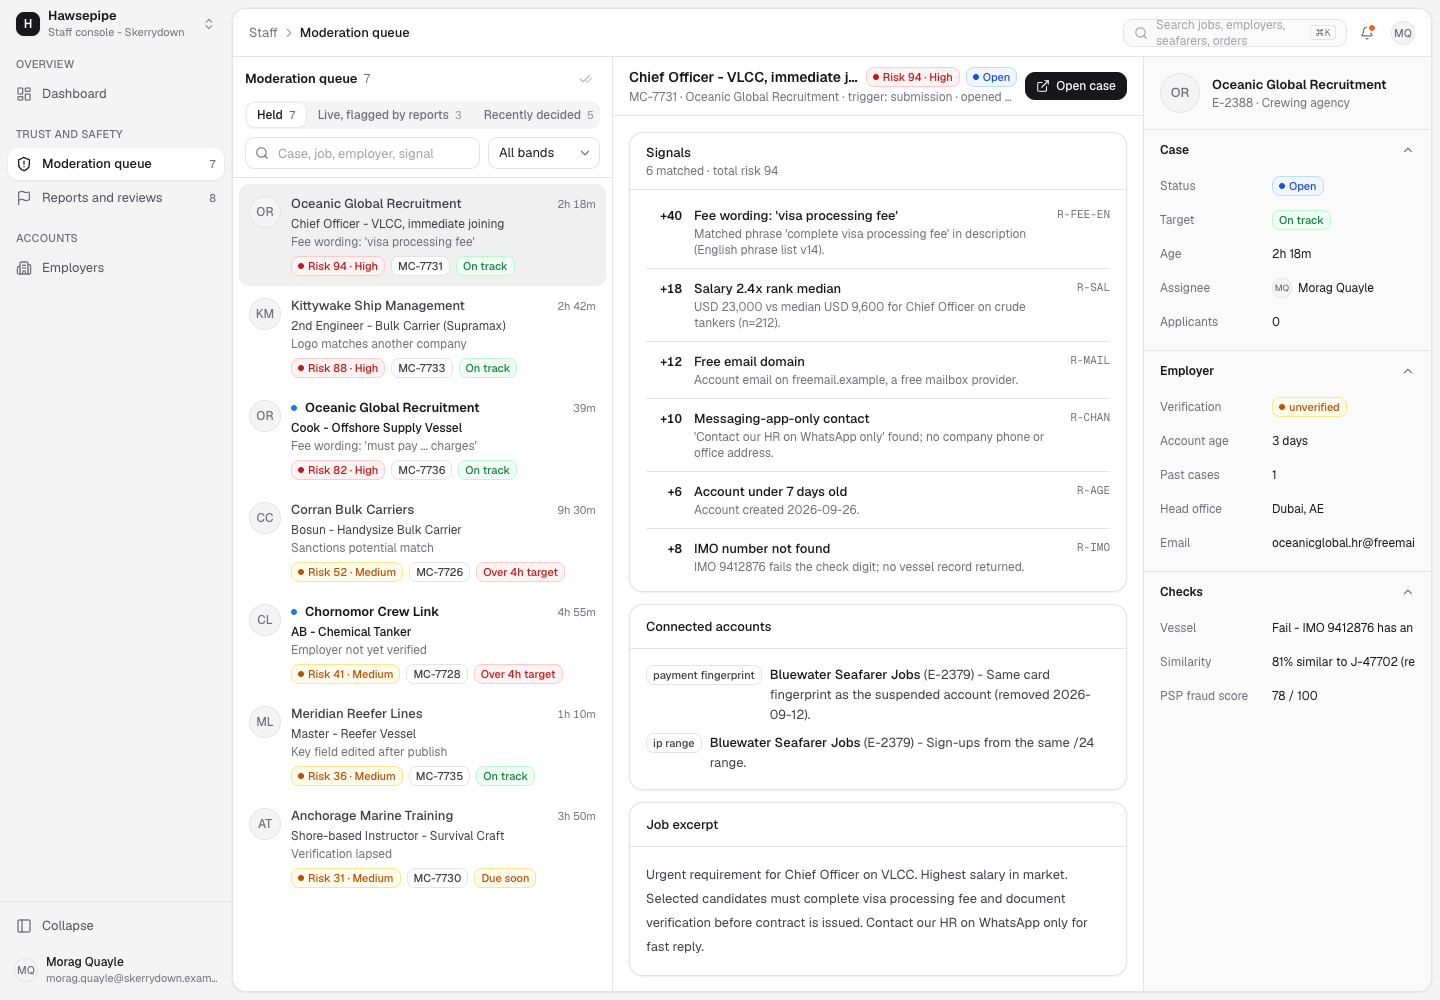Click the Reports and reviews flag icon

pos(24,198)
